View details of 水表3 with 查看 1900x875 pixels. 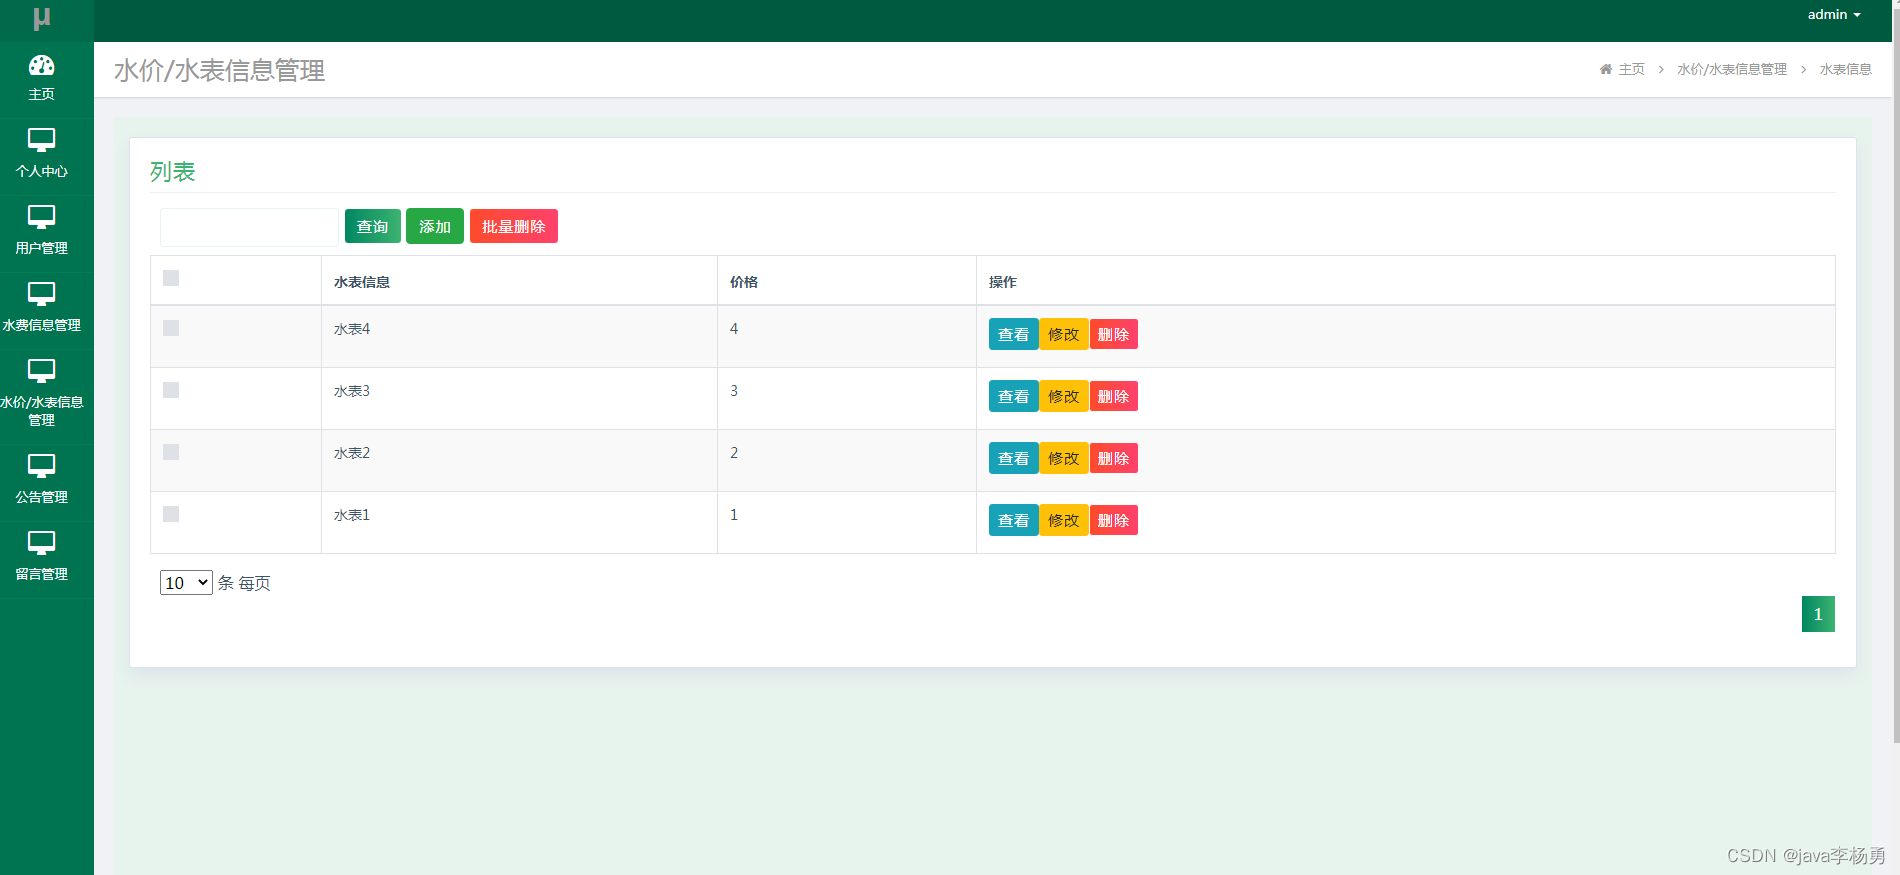(x=1014, y=396)
